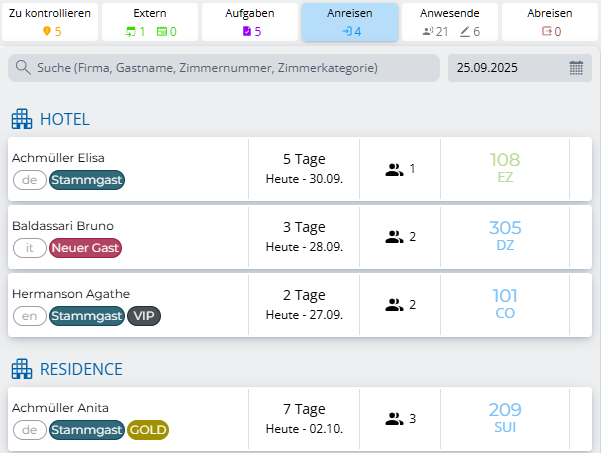This screenshot has width=601, height=453.
Task: Switch to the Zu kontrollieren tab
Action: (50, 21)
